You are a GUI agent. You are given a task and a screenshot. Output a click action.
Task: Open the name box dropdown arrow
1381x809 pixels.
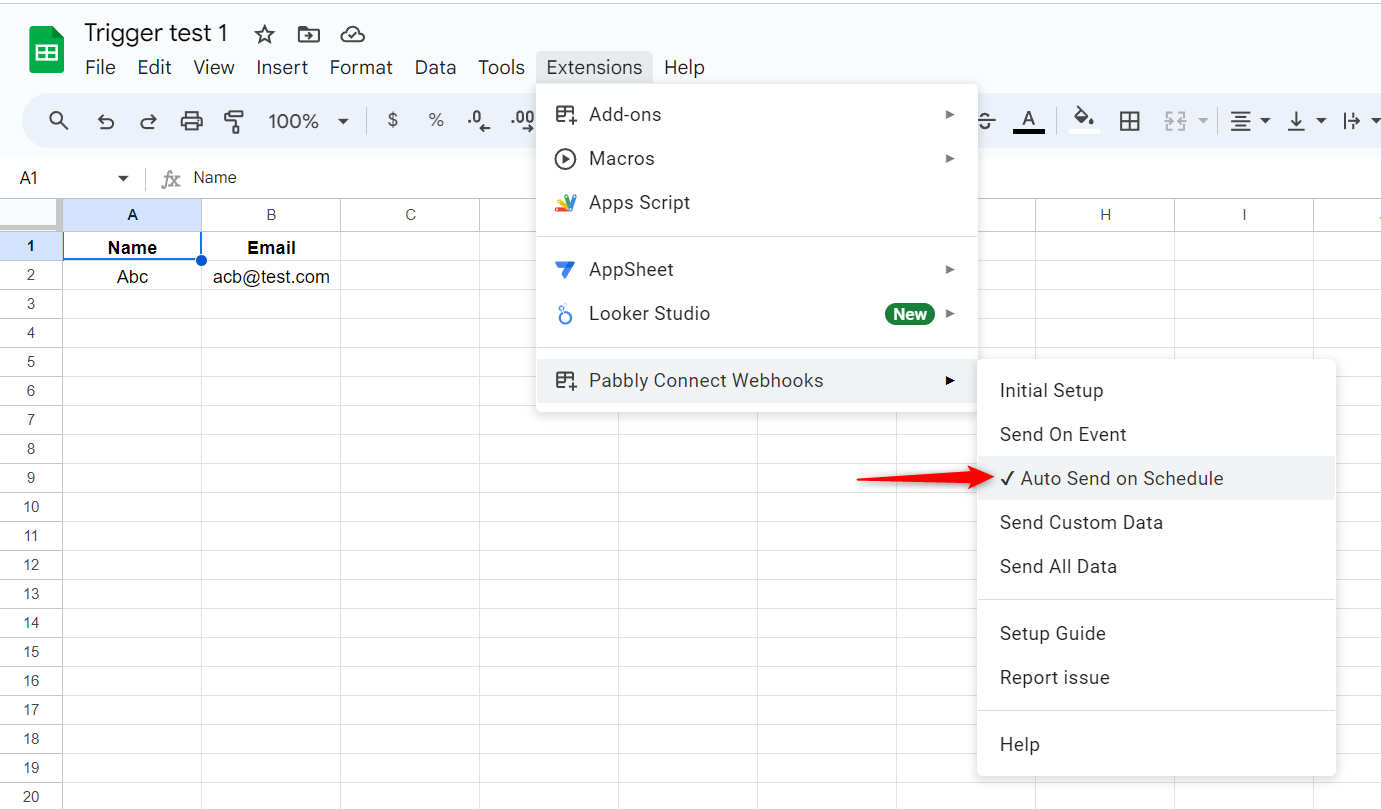pos(123,179)
